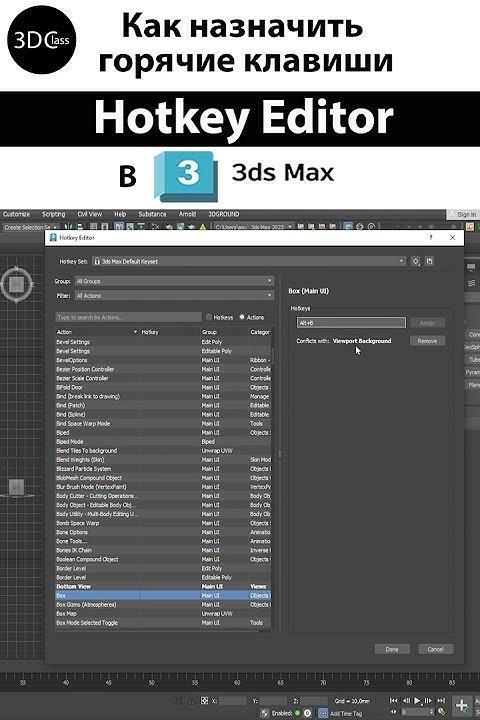The image size is (480, 720).
Task: Click frame 70 on the timeline
Action: 323,683
